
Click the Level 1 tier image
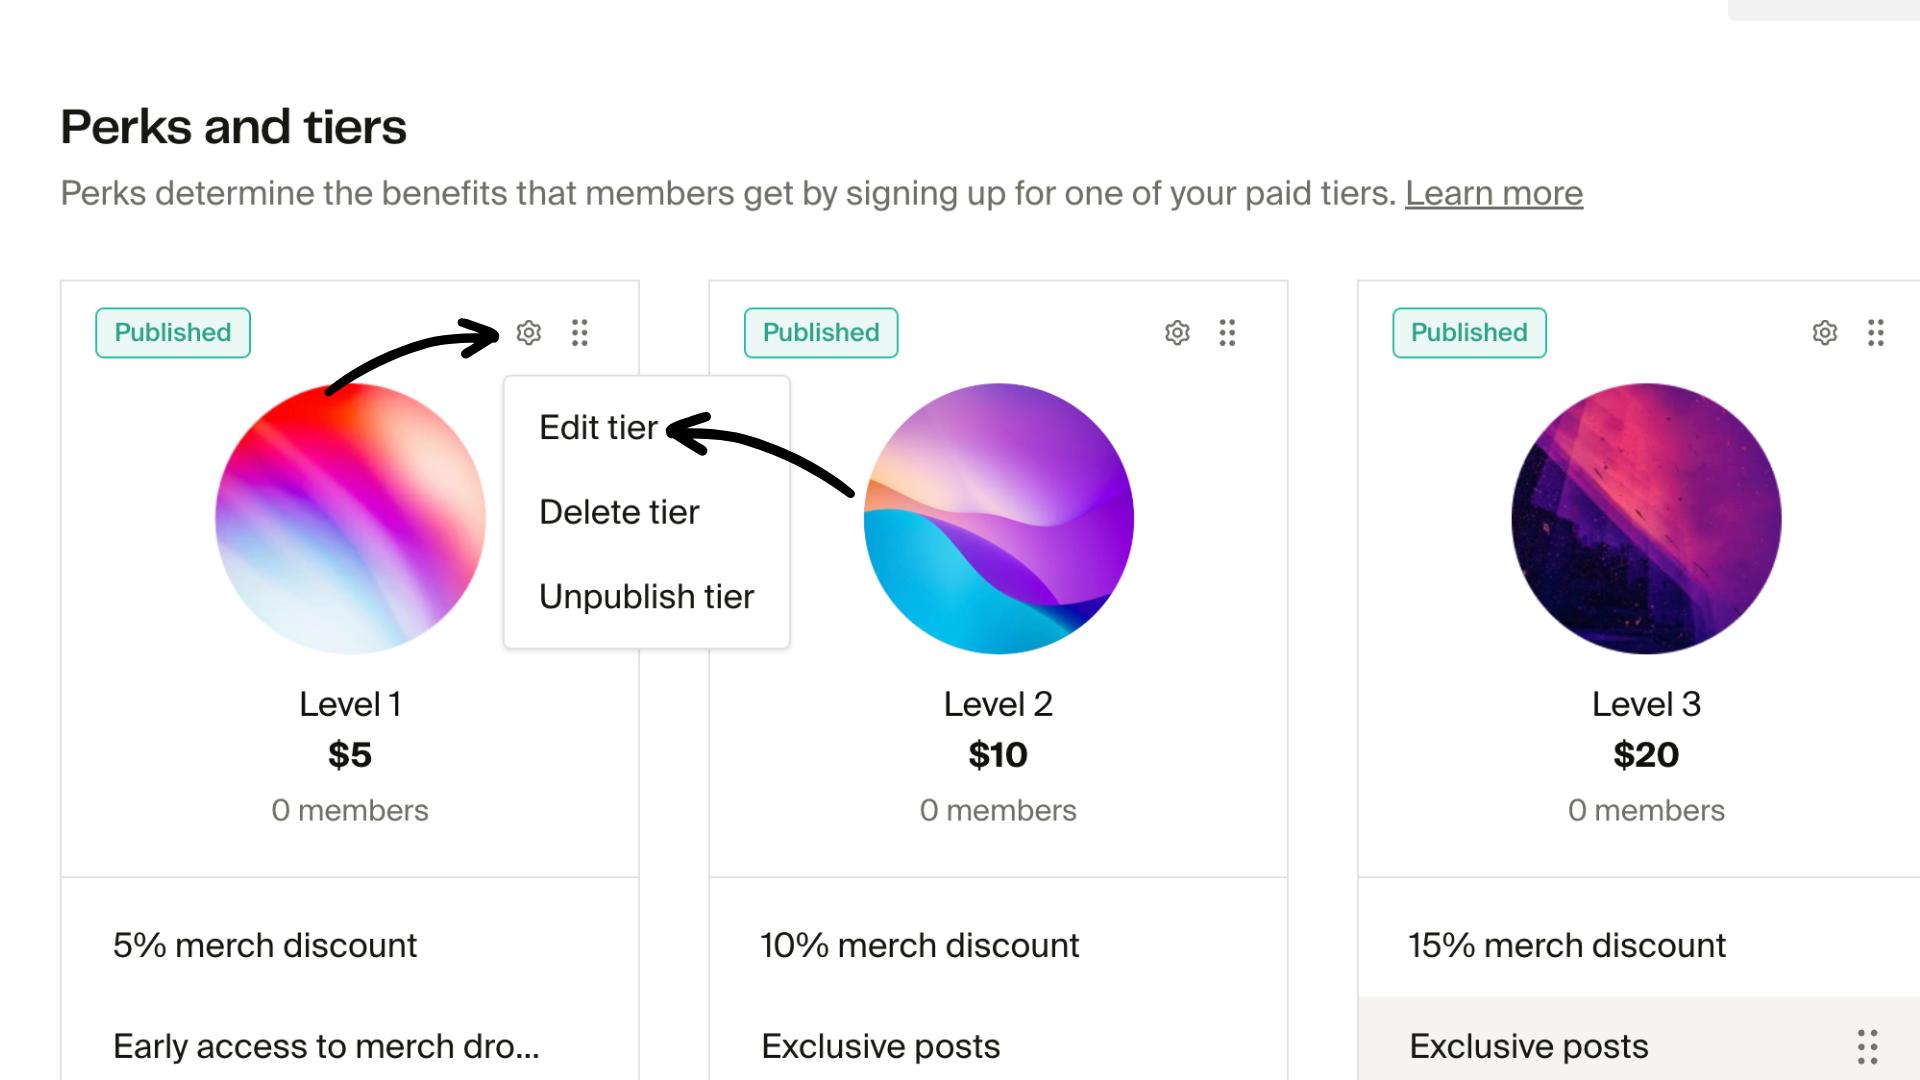[x=350, y=519]
